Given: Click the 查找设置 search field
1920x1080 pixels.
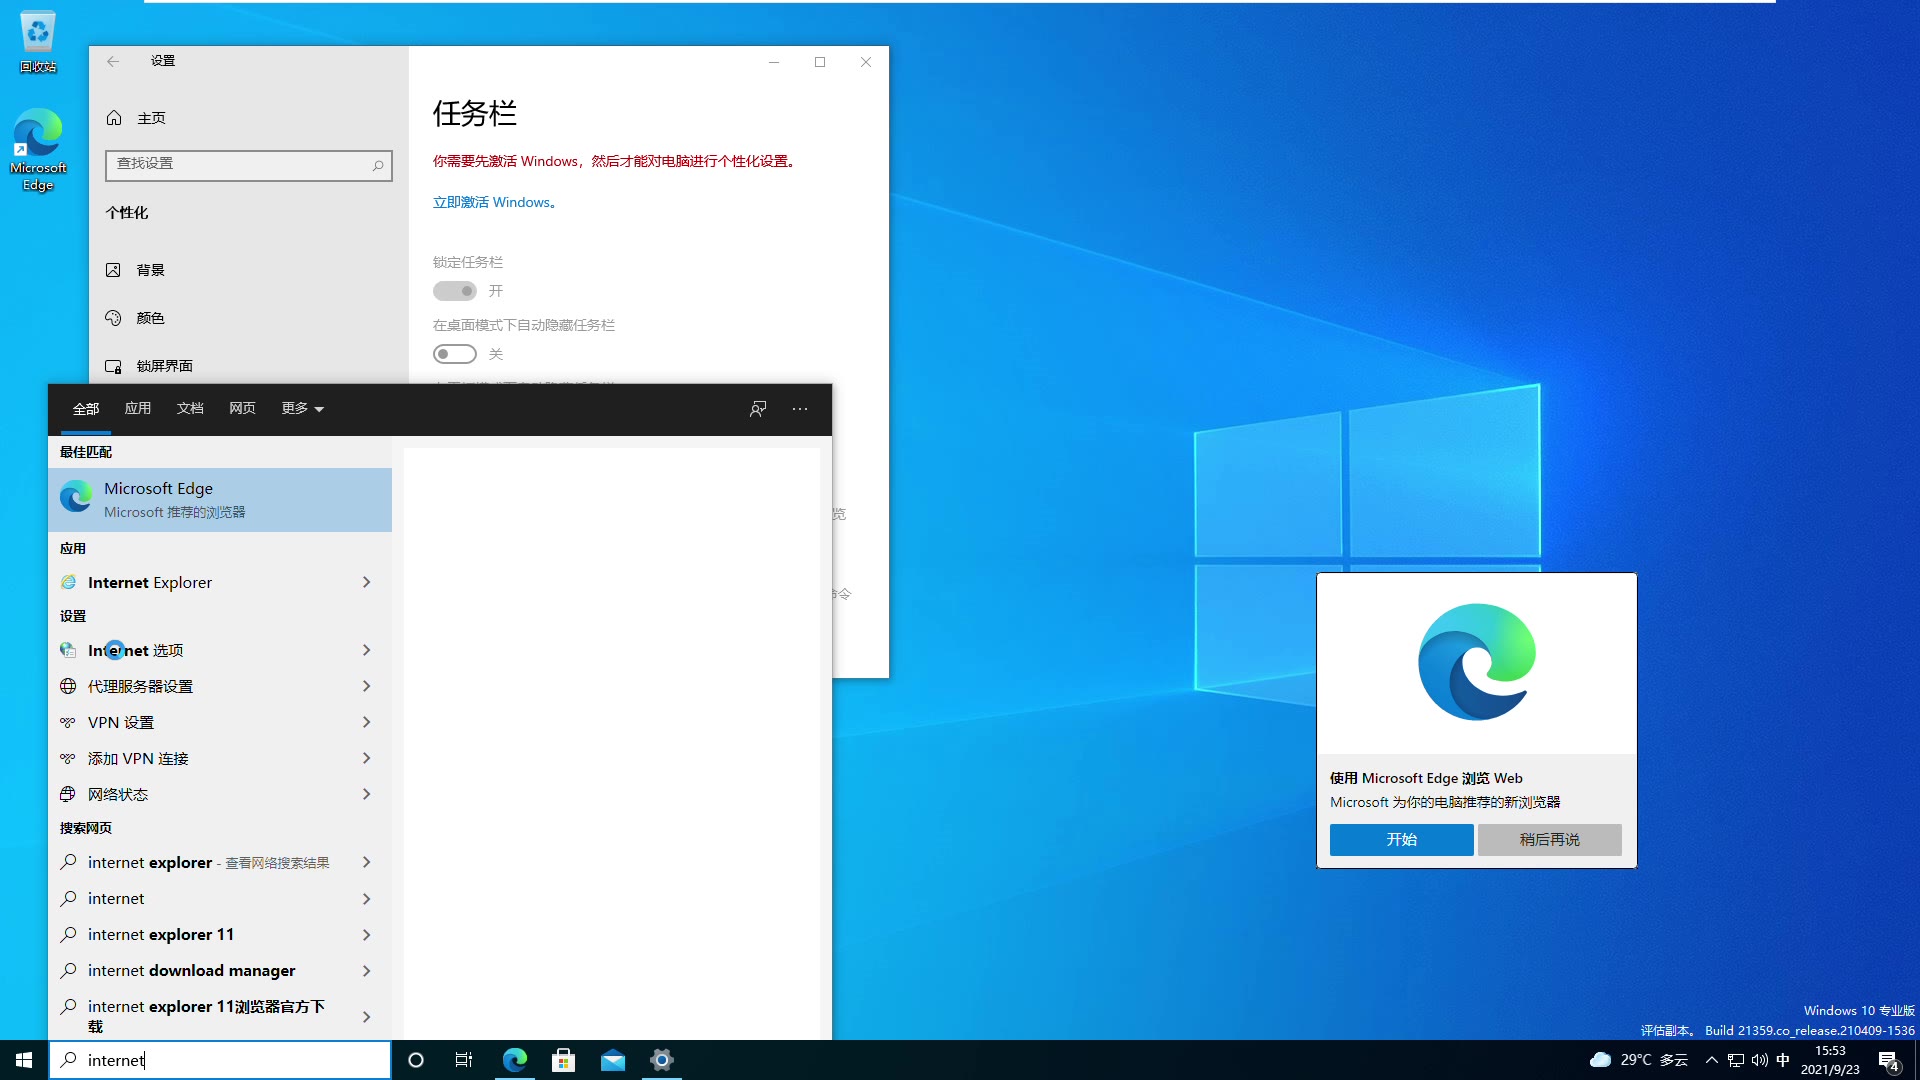Looking at the screenshot, I should [248, 165].
